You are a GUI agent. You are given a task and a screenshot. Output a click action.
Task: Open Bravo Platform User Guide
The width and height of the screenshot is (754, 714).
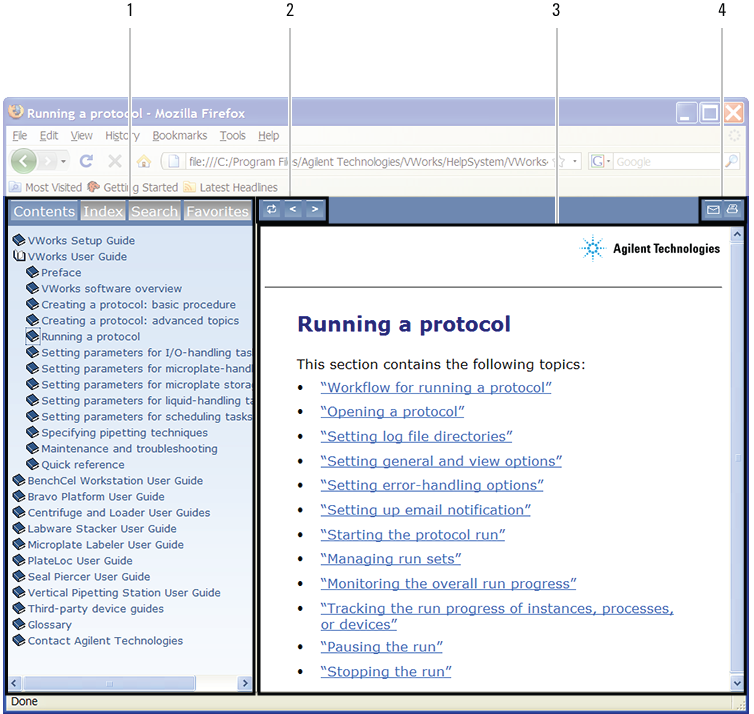pyautogui.click(x=96, y=496)
